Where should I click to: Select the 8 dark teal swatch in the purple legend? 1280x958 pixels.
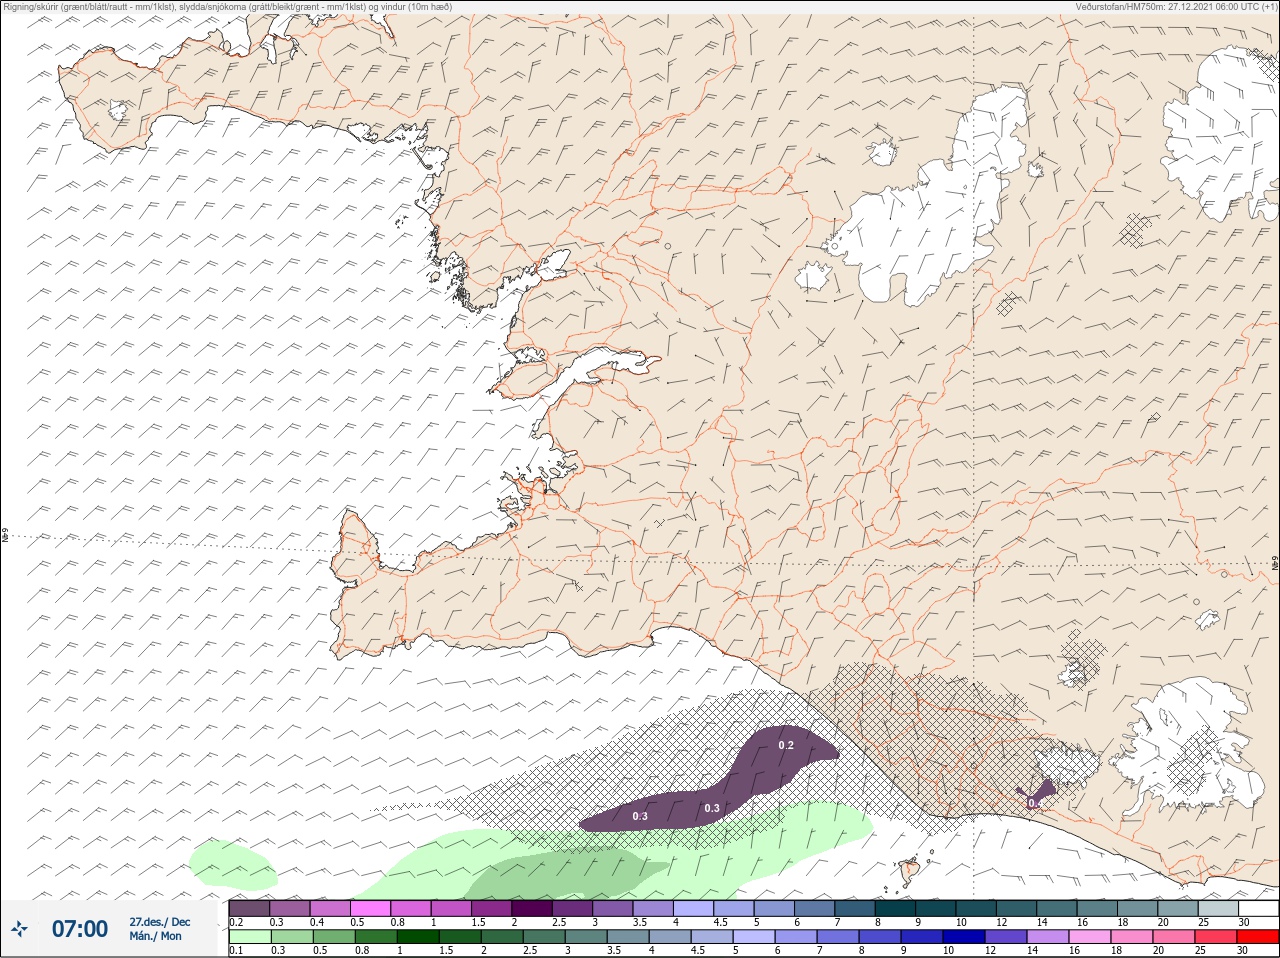pyautogui.click(x=895, y=908)
